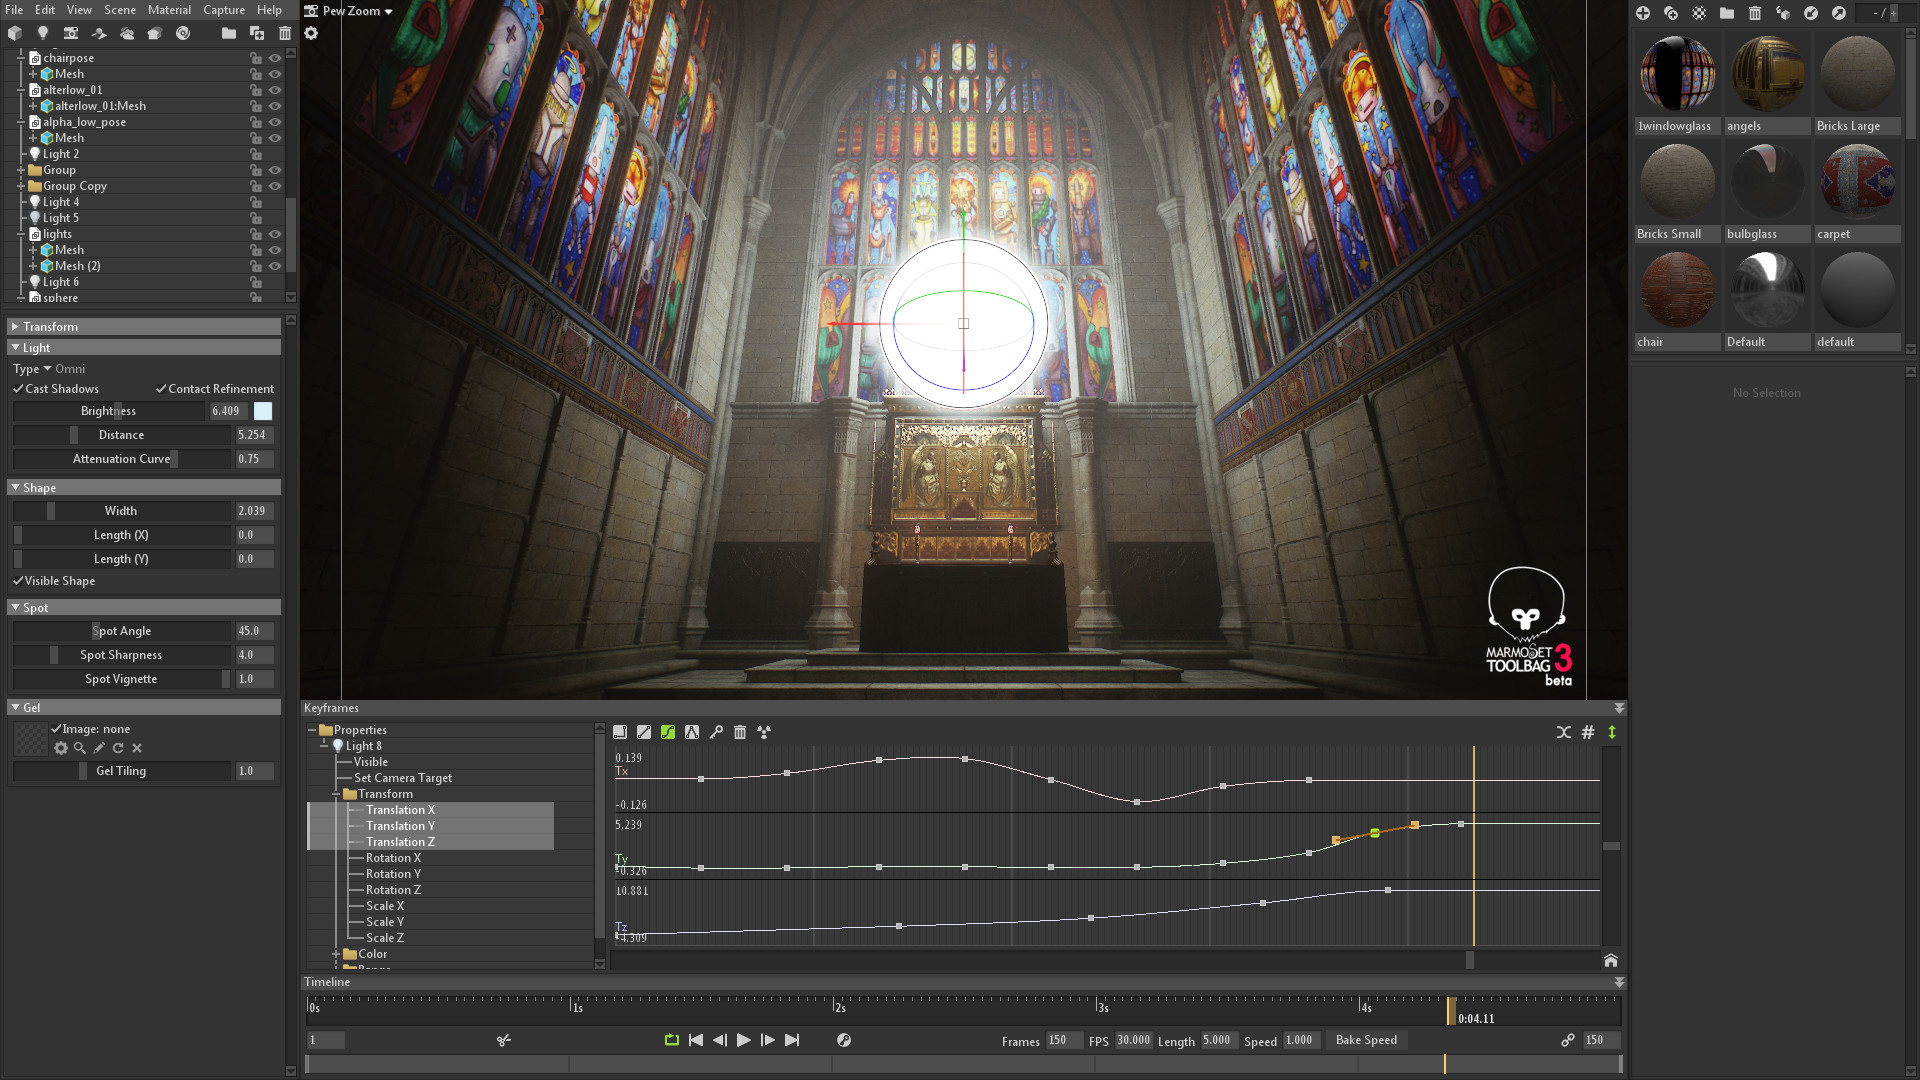Click Translation Z keyframe track

coord(401,841)
